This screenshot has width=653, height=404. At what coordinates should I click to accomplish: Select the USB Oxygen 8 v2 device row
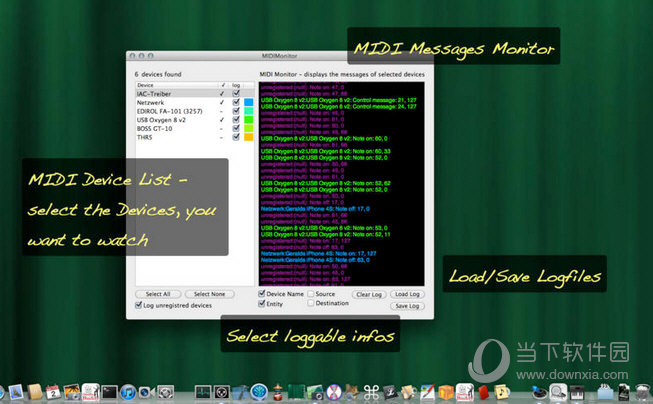[194, 120]
